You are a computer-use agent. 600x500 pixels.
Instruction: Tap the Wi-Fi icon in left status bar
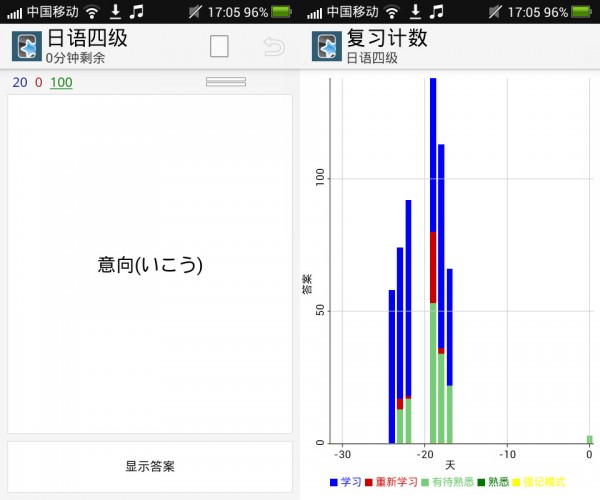coord(91,12)
